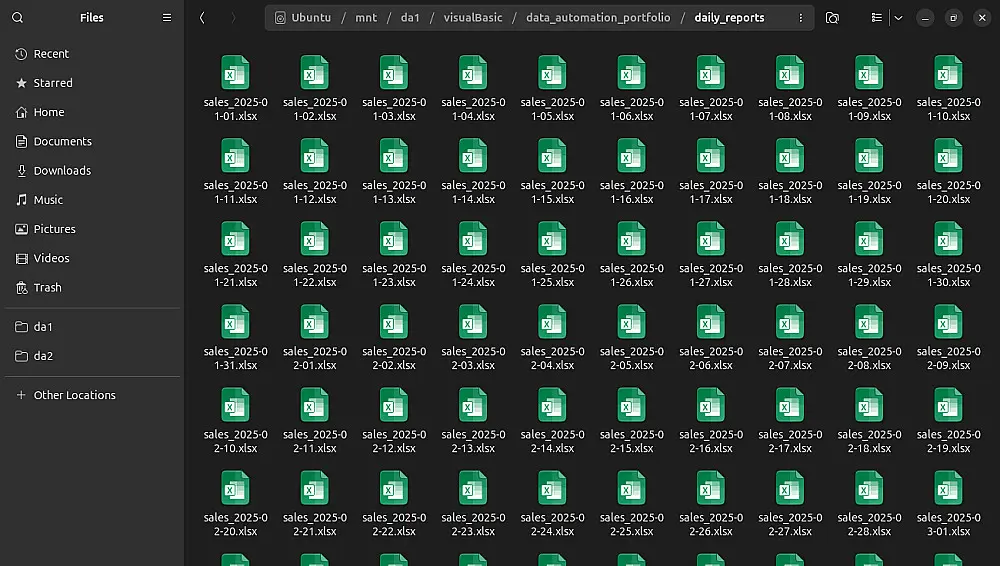This screenshot has width=1000, height=566.
Task: Navigate to data_automation_portfolio in path bar
Action: coord(598,18)
